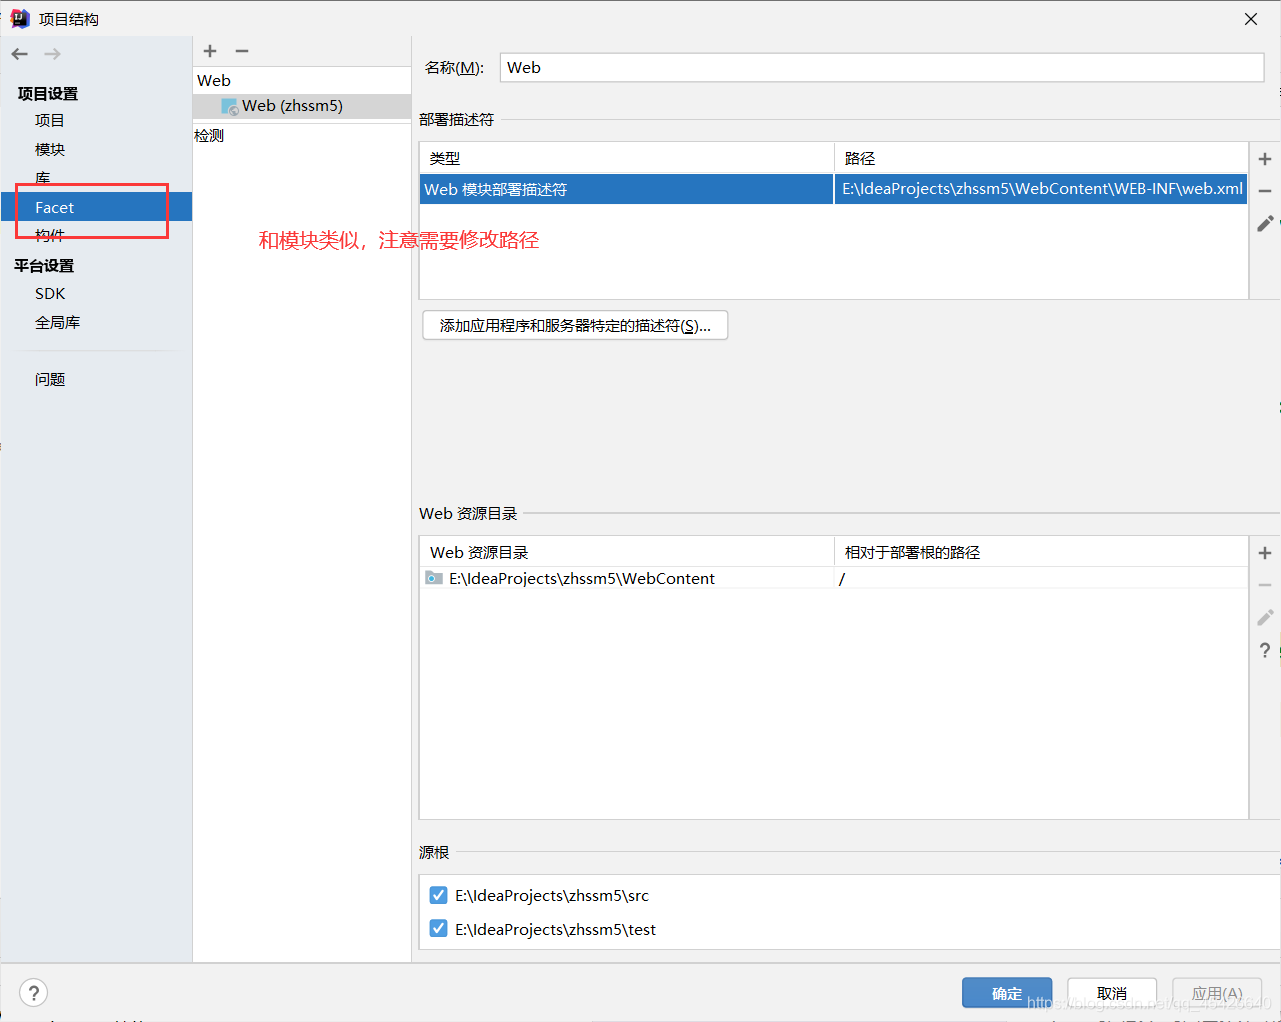Go back with the left arrow icon
1281x1022 pixels.
coord(20,54)
